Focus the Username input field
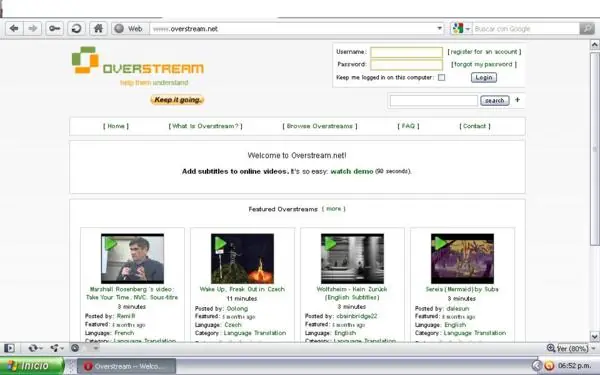This screenshot has width=600, height=375. [x=406, y=52]
